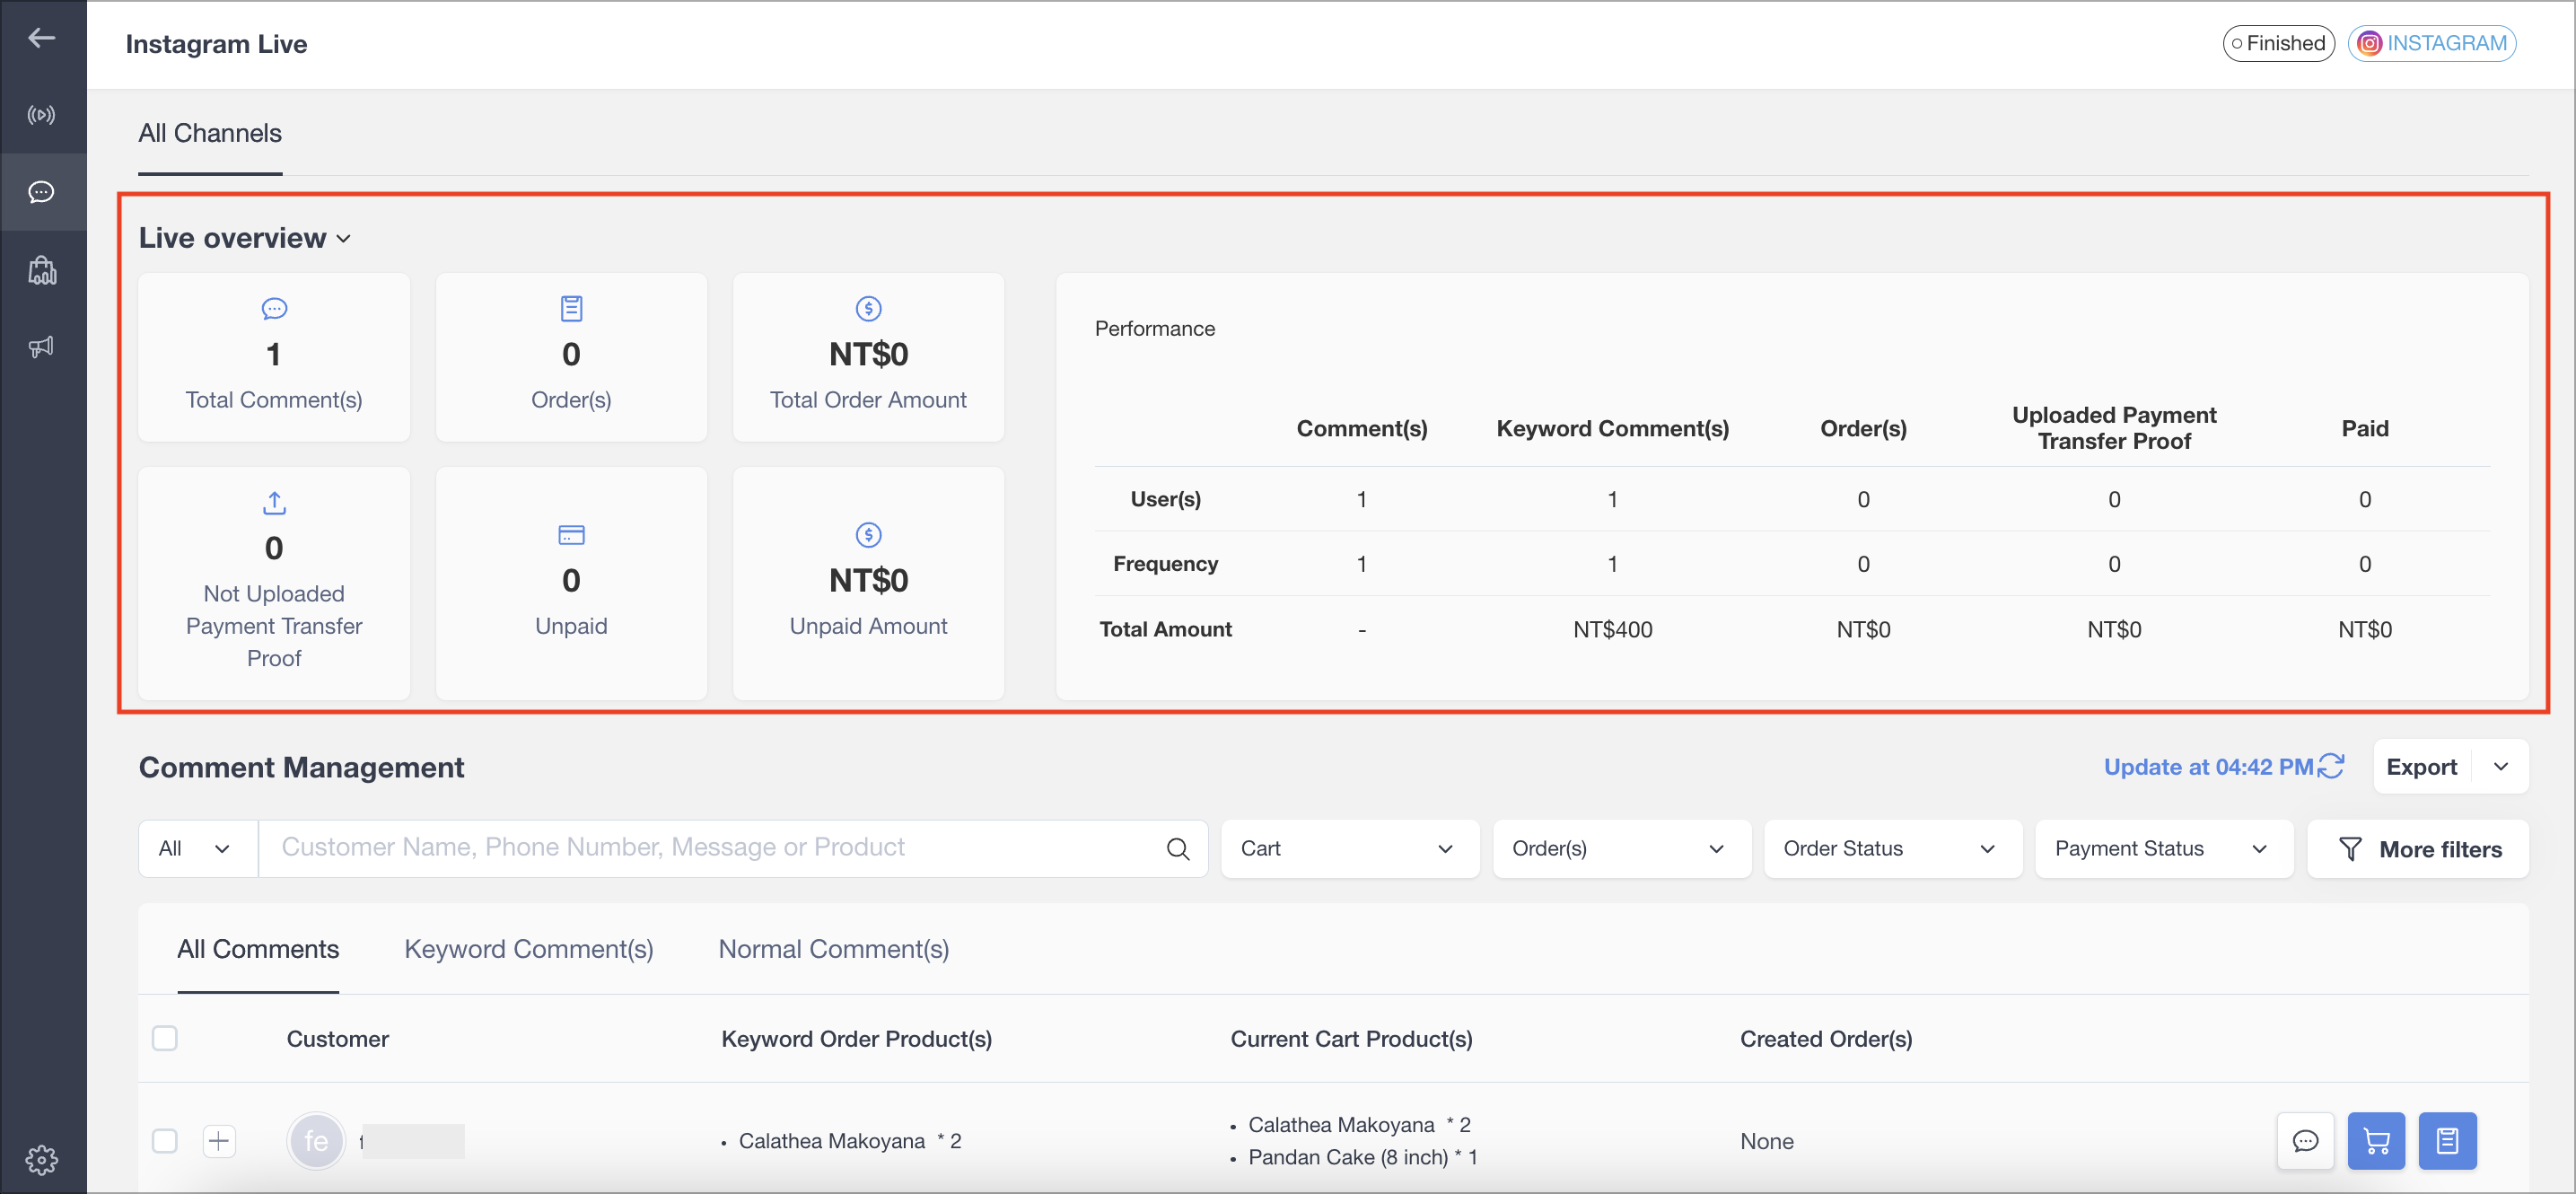
Task: Click the Order(s) document icon
Action: pos(571,309)
